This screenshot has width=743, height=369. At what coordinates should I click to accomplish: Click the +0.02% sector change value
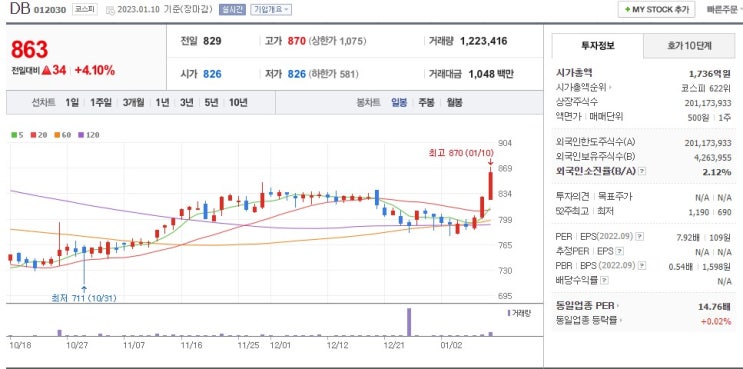click(x=716, y=321)
